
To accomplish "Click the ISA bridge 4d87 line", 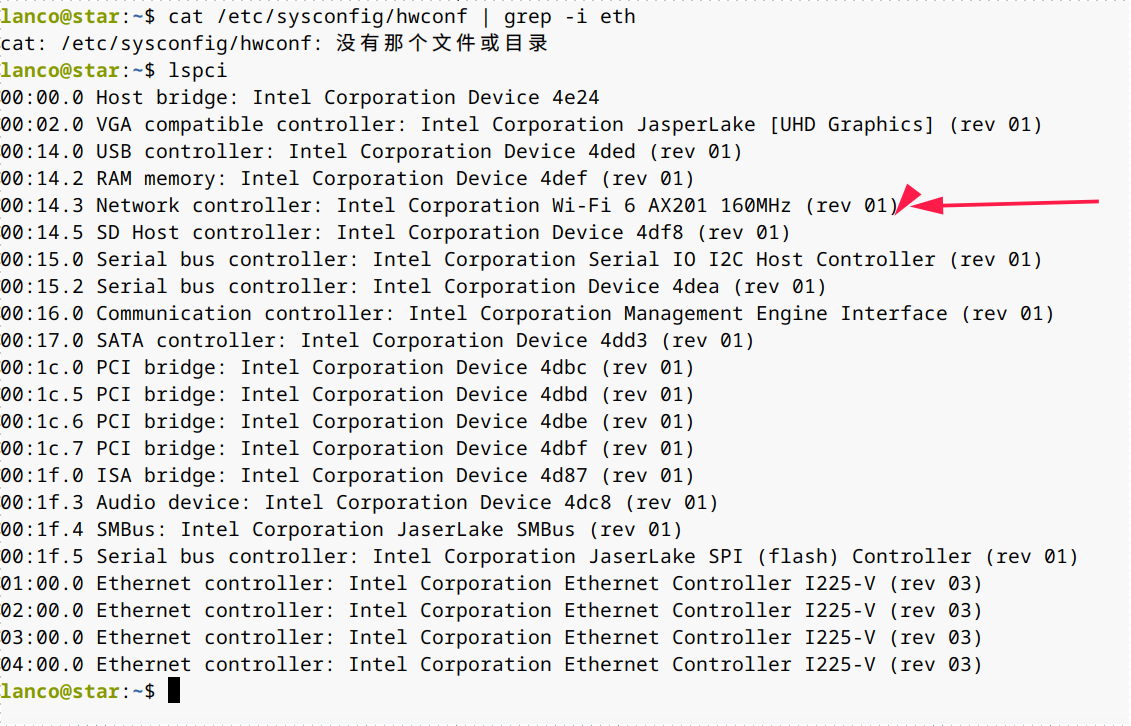I will click(x=347, y=476).
